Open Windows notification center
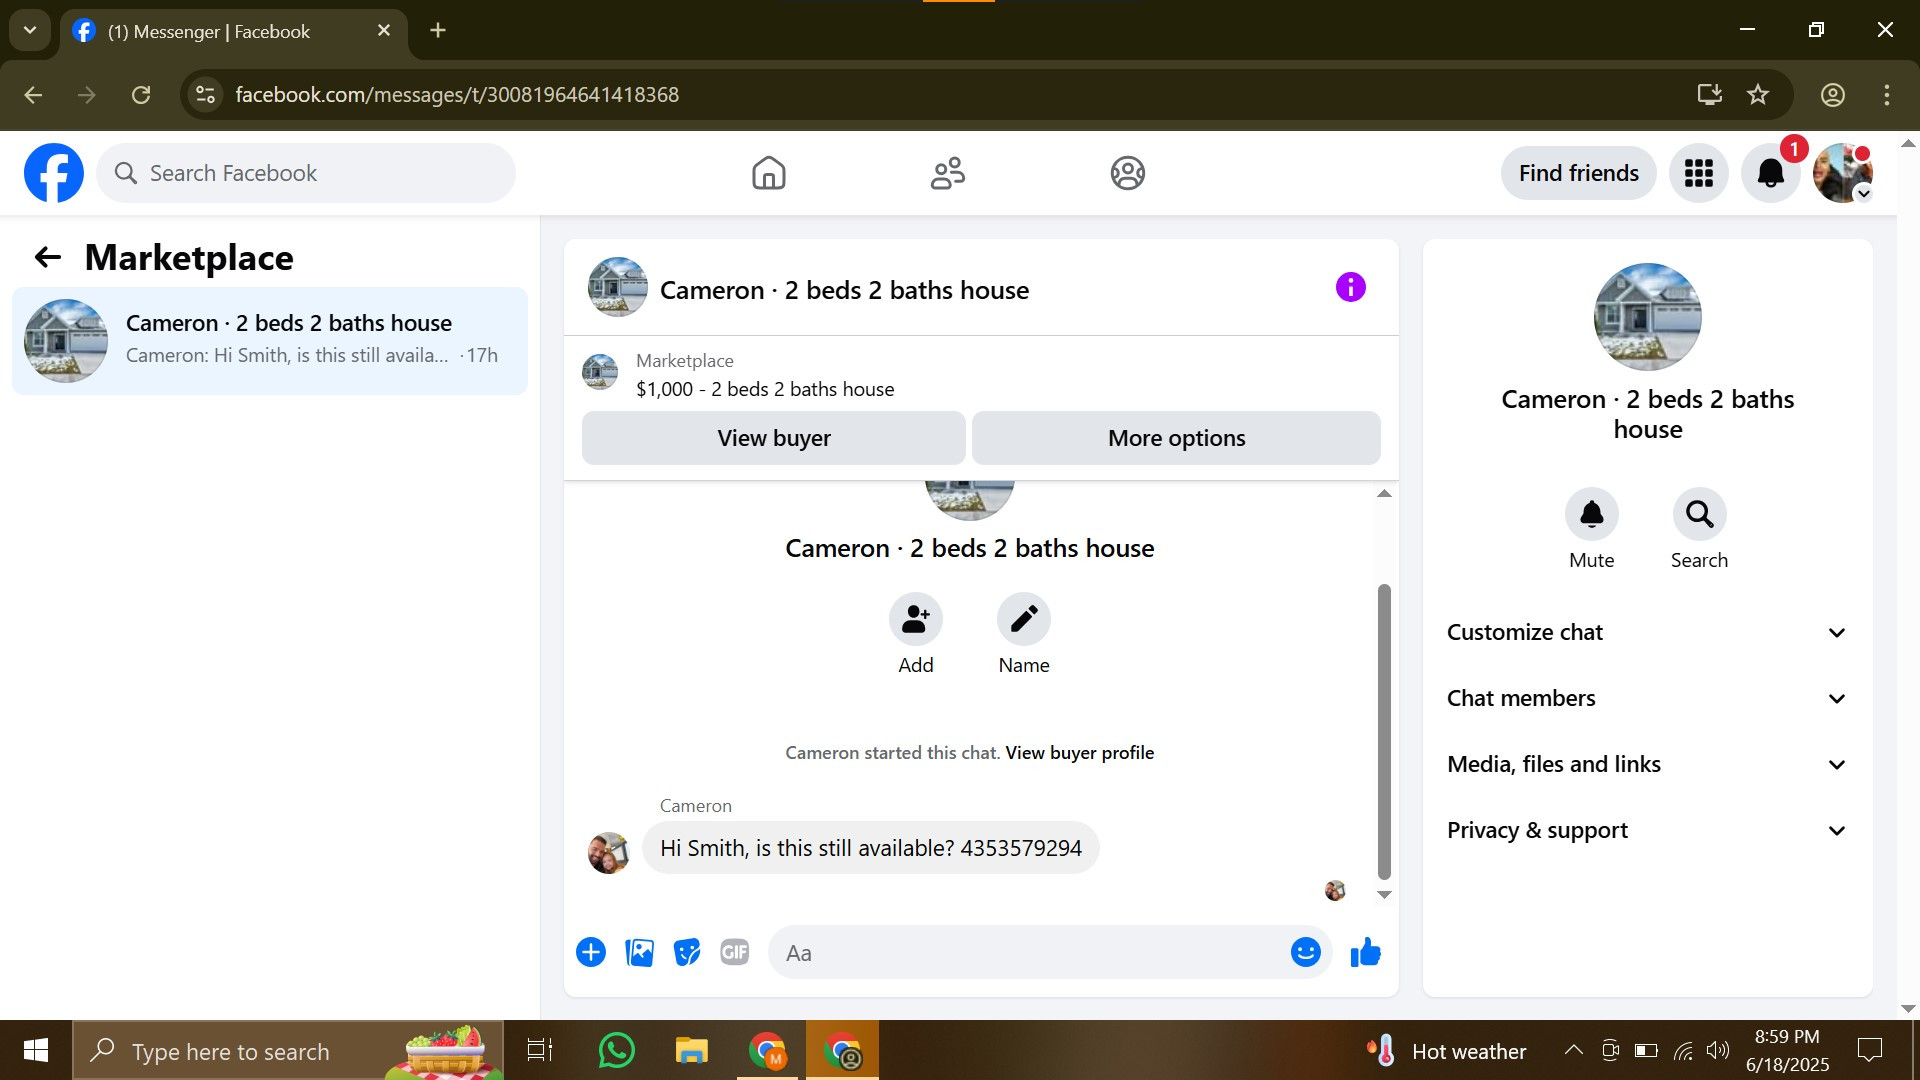 point(1869,1050)
